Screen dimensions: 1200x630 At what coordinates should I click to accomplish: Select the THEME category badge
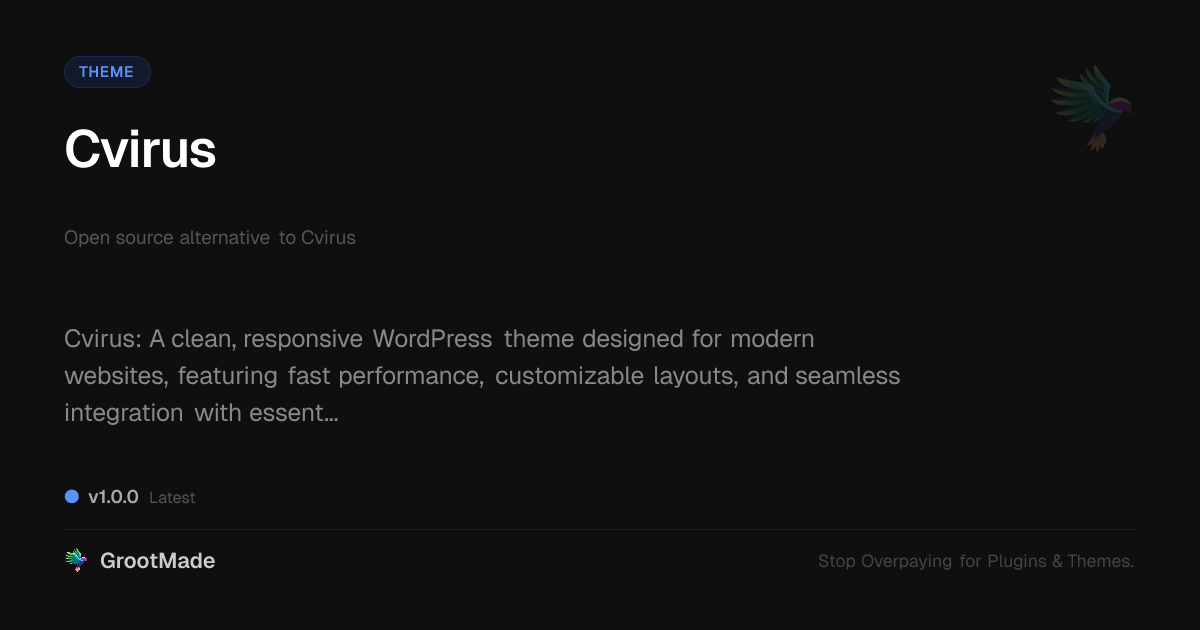[107, 72]
